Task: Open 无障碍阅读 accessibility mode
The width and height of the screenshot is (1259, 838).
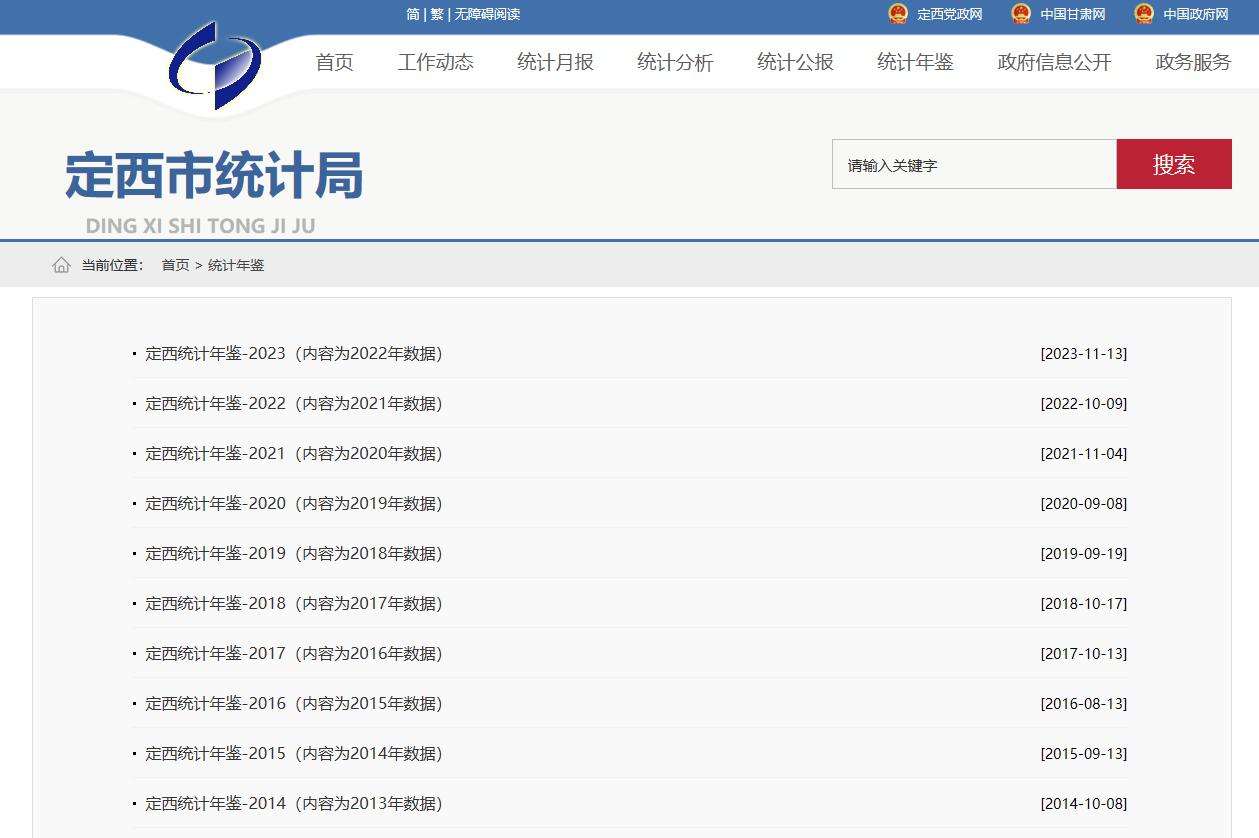Action: pyautogui.click(x=487, y=14)
